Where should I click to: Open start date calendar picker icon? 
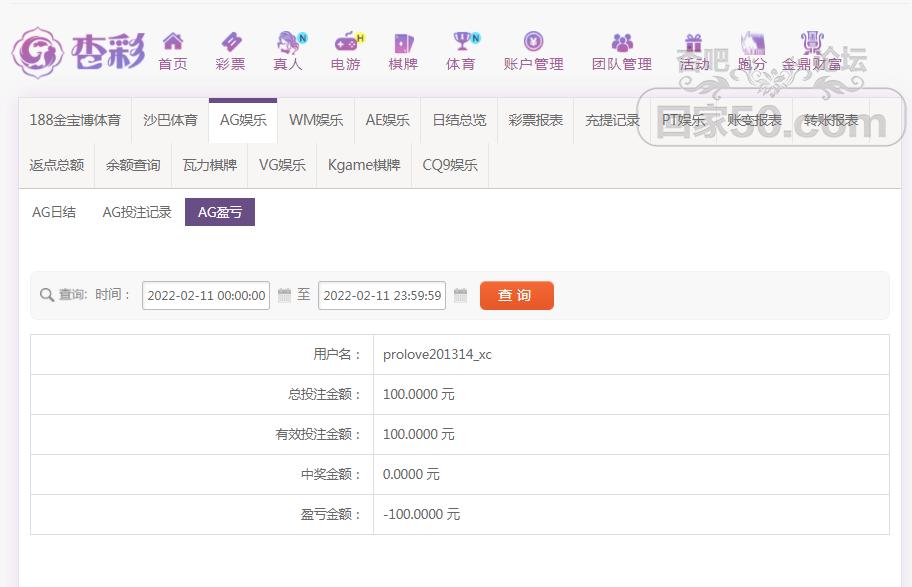tap(284, 295)
